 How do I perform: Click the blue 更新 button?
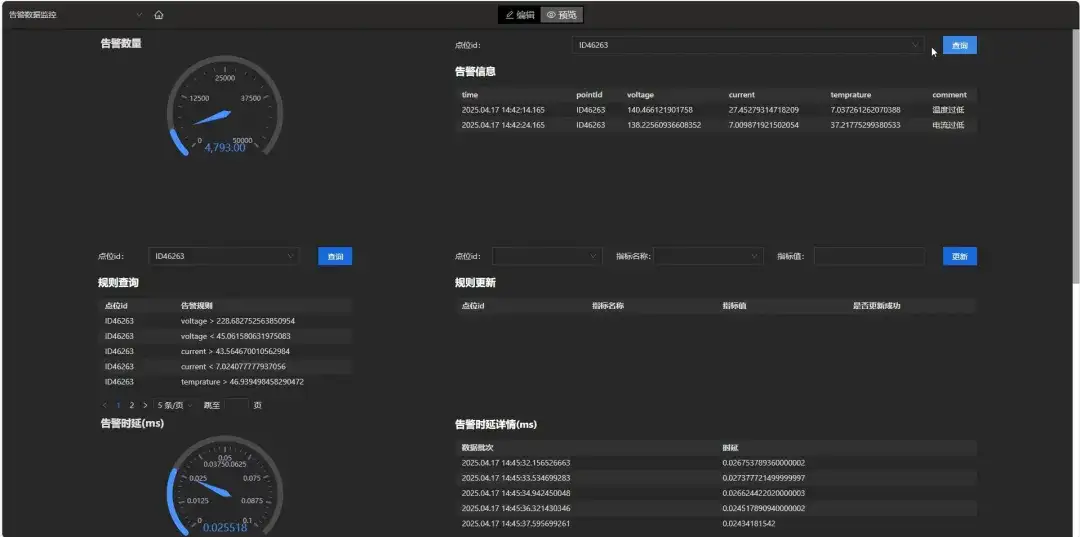[x=959, y=256]
